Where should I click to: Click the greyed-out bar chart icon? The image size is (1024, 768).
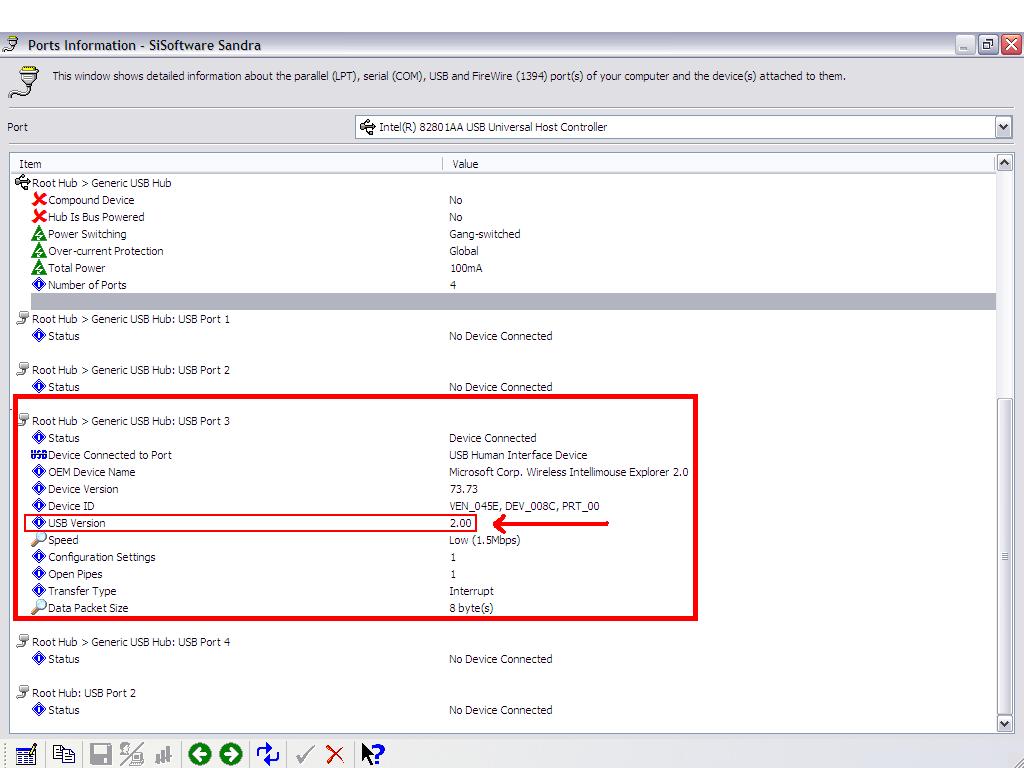coord(163,755)
